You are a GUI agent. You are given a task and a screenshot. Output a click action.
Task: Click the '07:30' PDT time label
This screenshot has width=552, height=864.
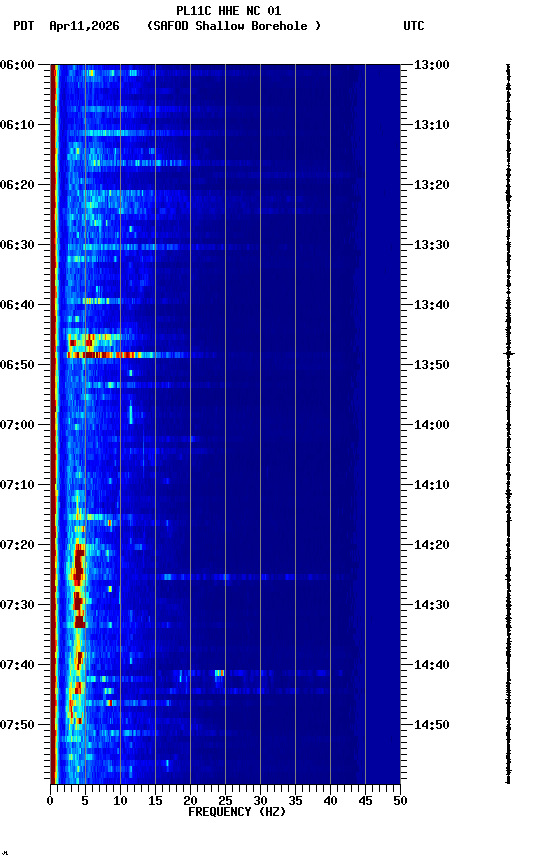tap(17, 605)
